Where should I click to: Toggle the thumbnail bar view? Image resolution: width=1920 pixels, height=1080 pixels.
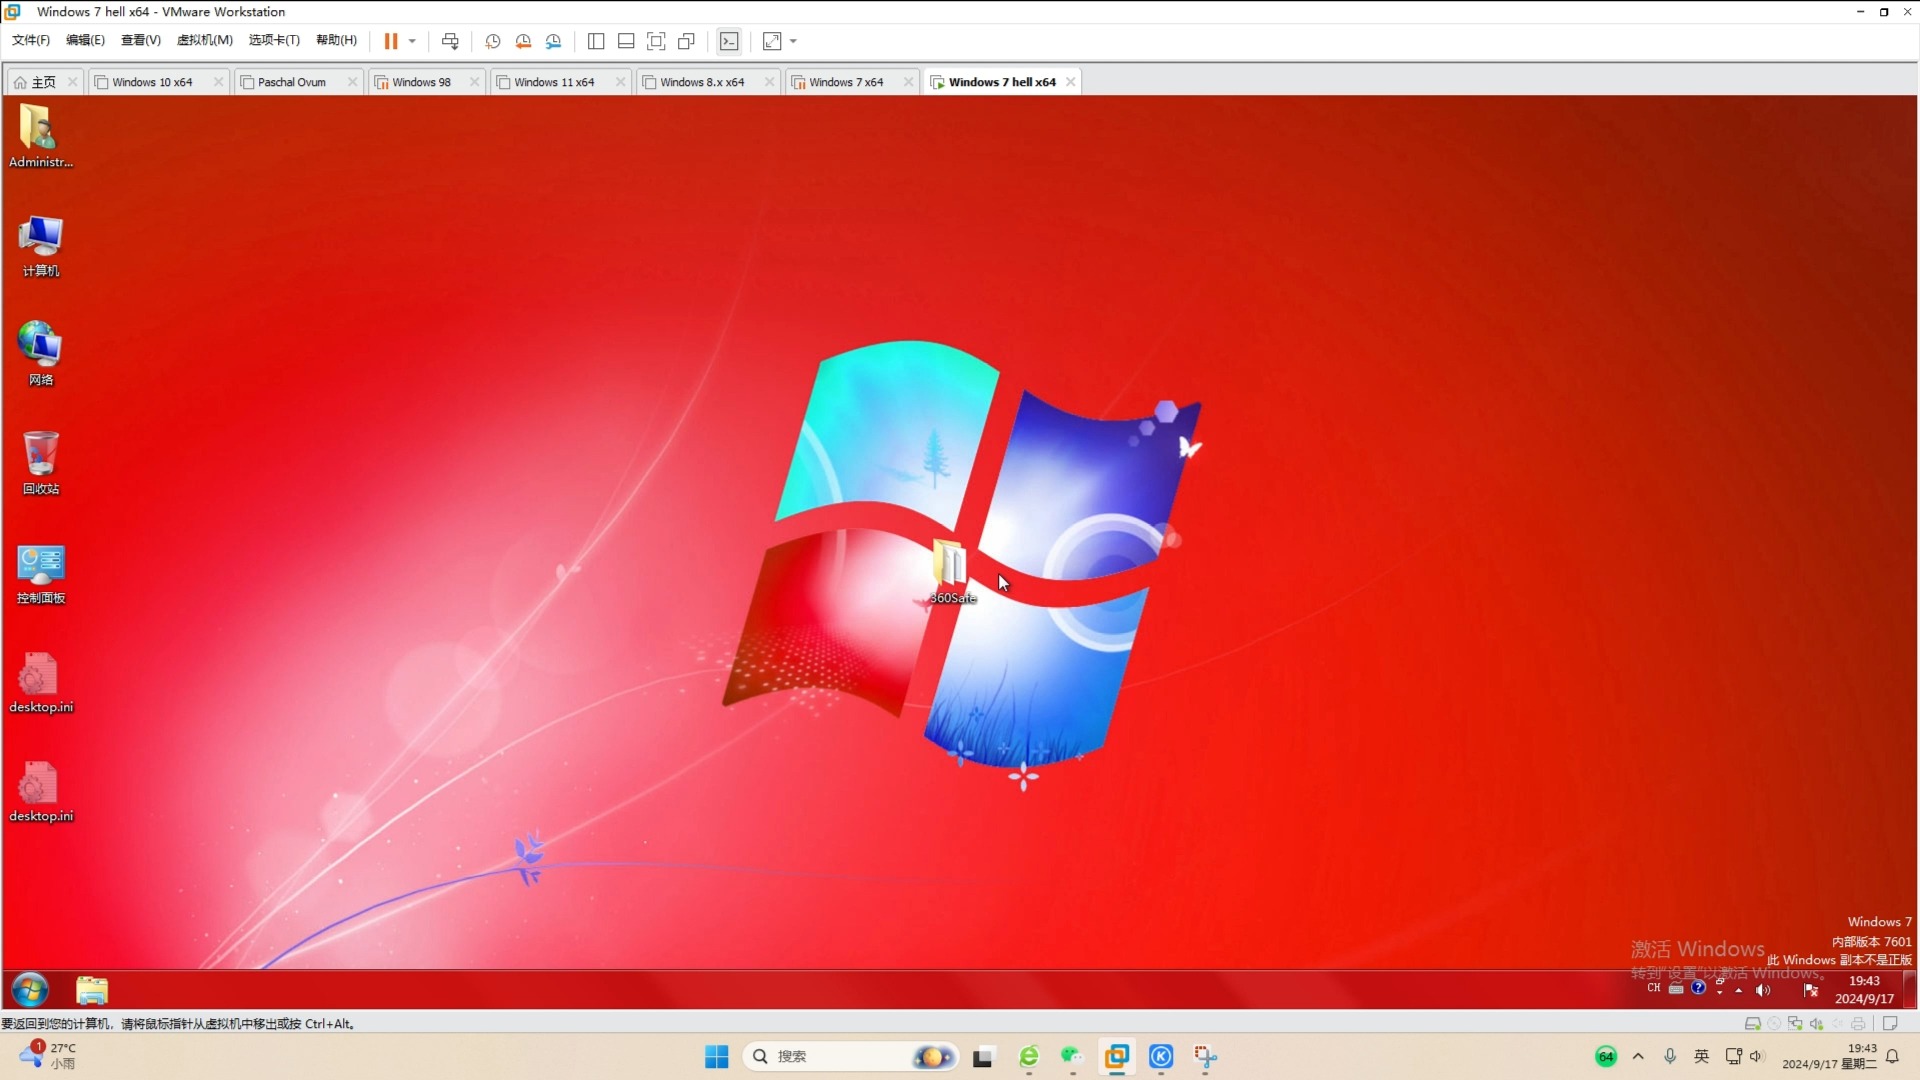[626, 41]
